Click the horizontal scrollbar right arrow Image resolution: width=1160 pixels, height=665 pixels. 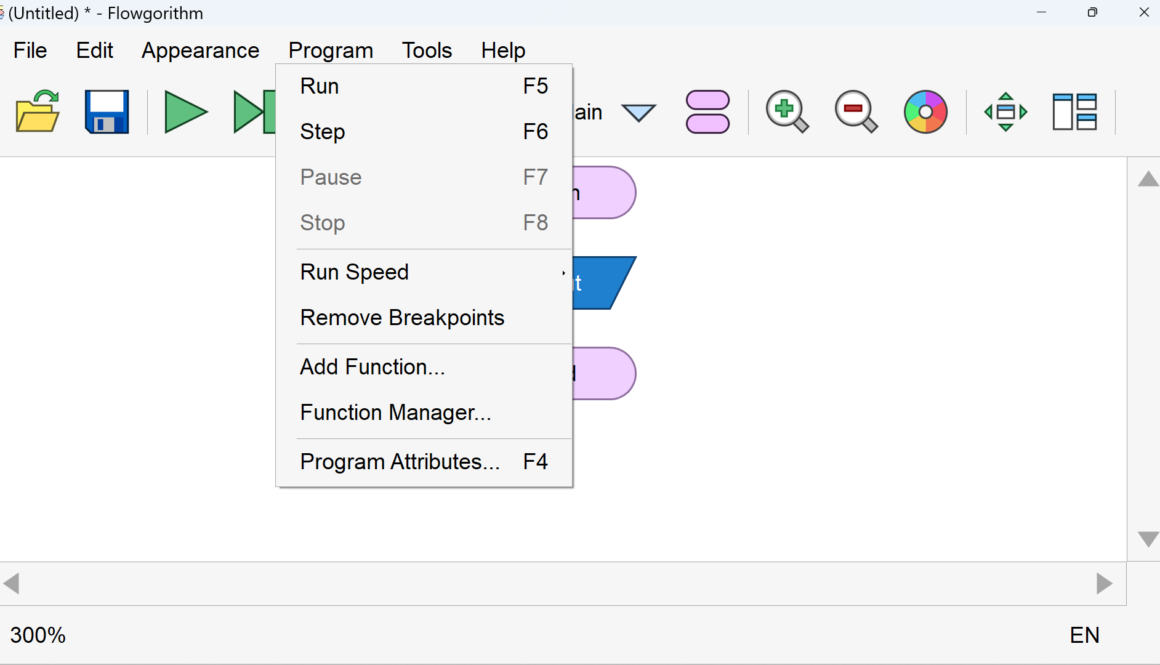coord(1105,584)
